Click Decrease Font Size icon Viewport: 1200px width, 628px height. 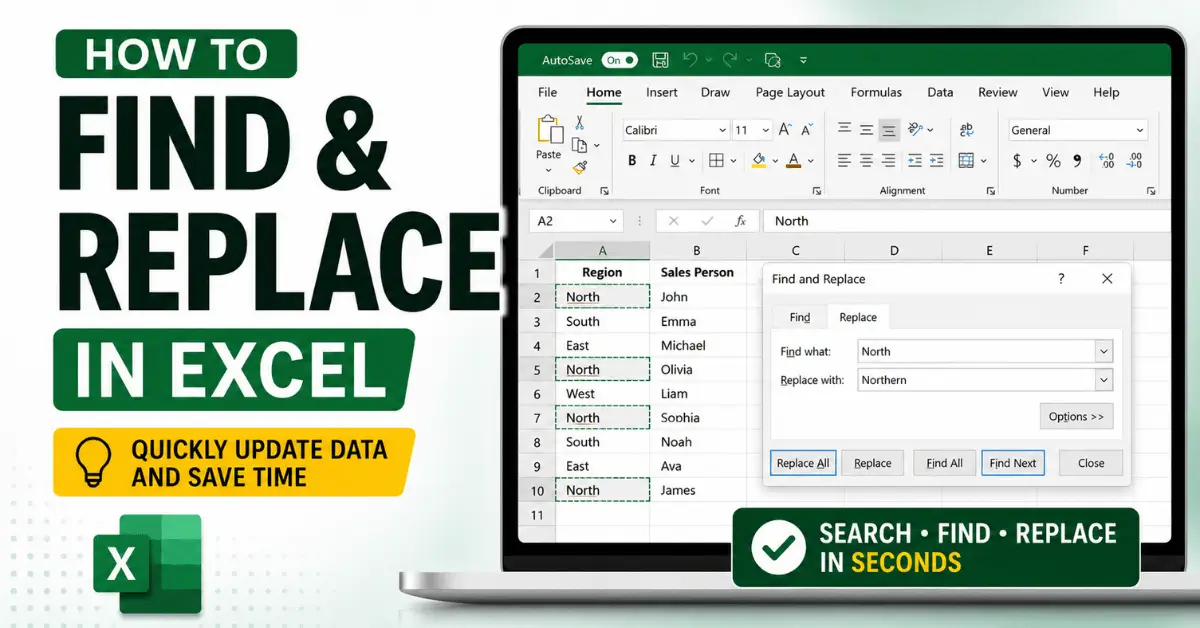pos(806,130)
